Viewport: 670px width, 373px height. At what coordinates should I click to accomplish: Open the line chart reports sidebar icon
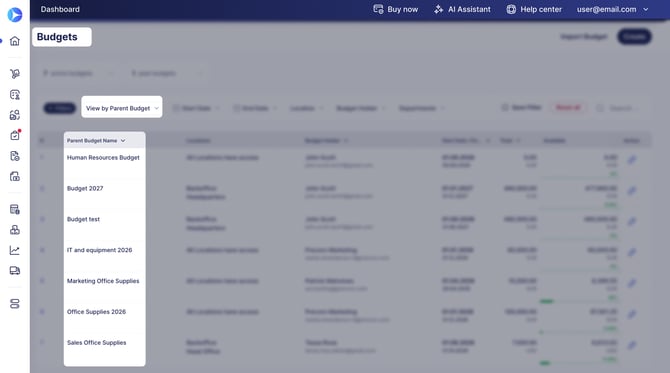(x=15, y=250)
